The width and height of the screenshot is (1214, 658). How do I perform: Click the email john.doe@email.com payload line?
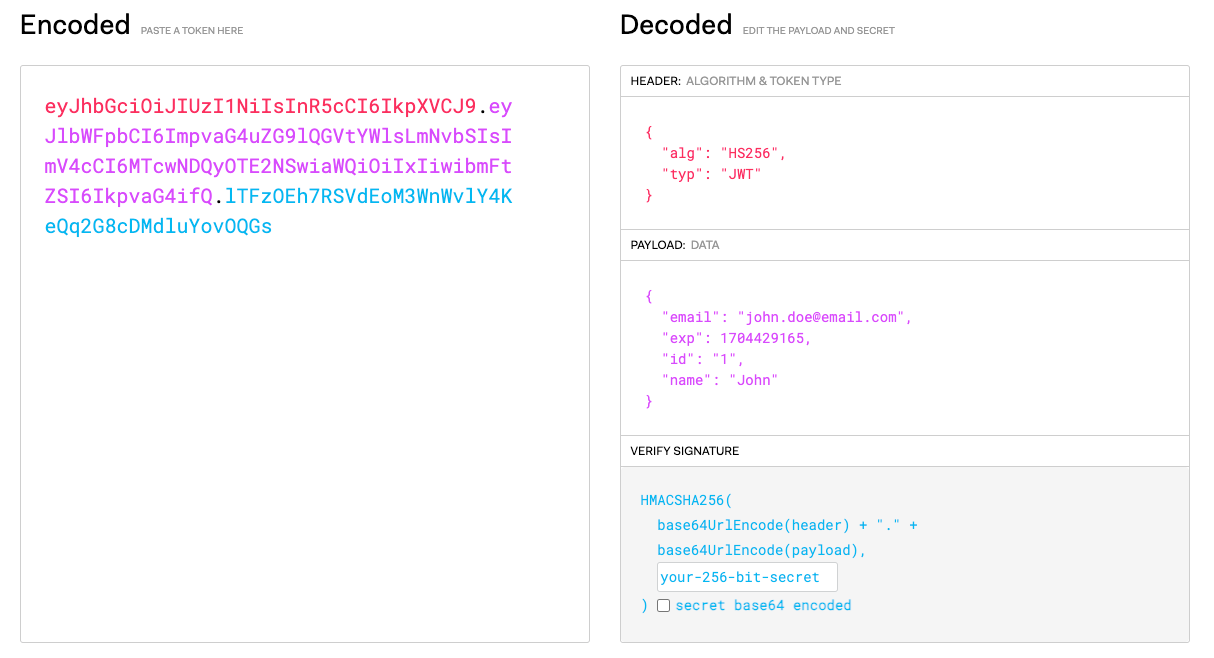click(x=788, y=317)
